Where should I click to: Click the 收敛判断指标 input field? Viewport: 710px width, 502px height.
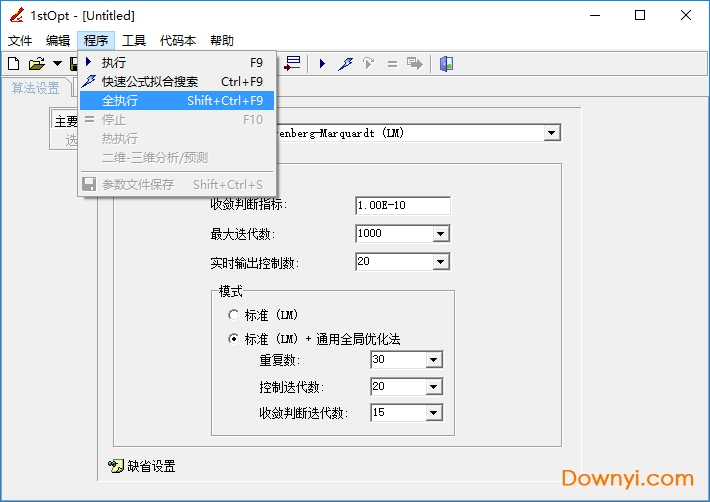click(x=402, y=205)
